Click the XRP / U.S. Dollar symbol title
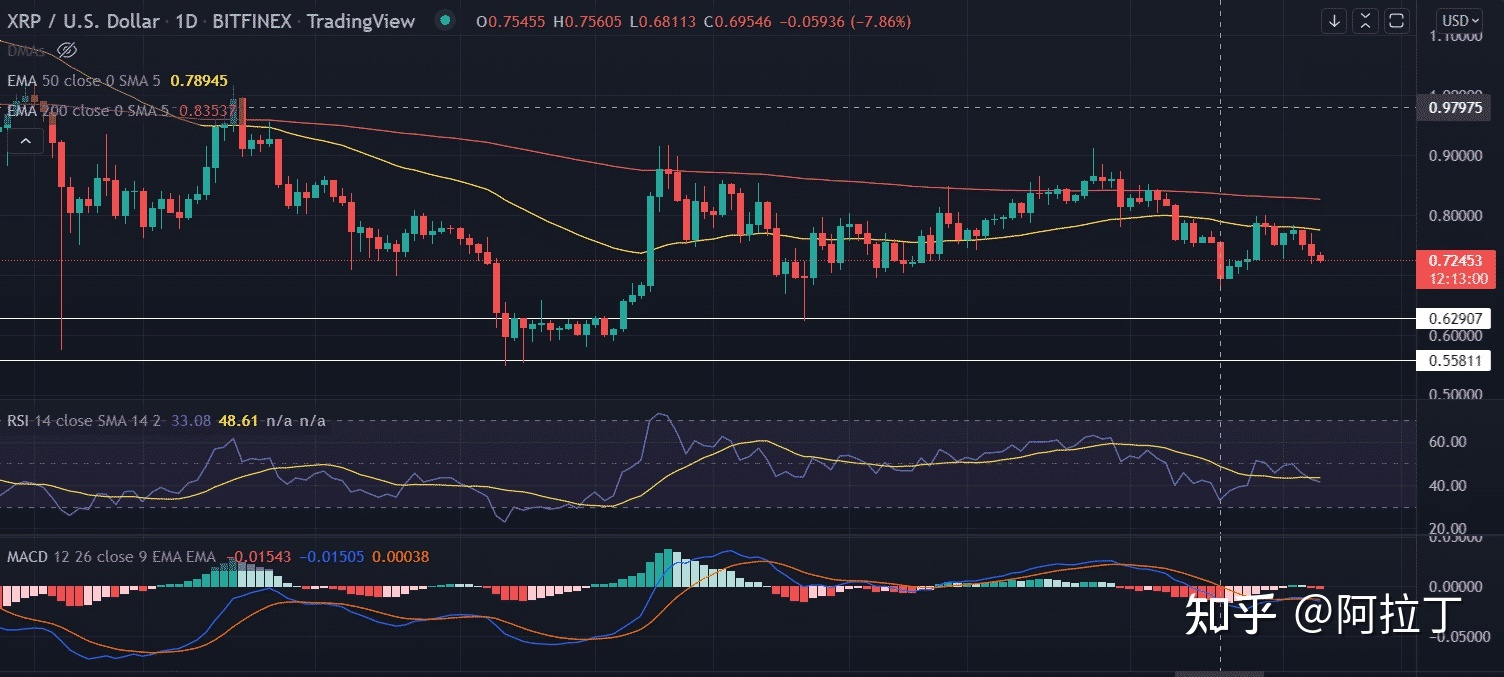Viewport: 1504px width, 677px height. click(83, 21)
